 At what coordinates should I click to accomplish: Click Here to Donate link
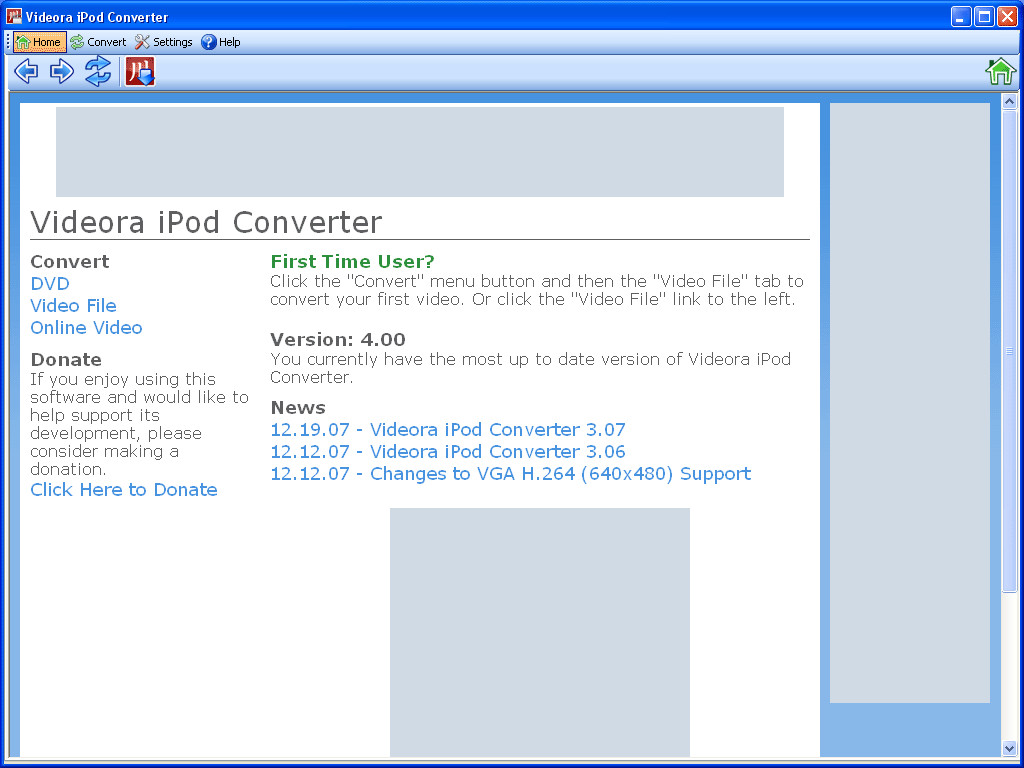(124, 490)
